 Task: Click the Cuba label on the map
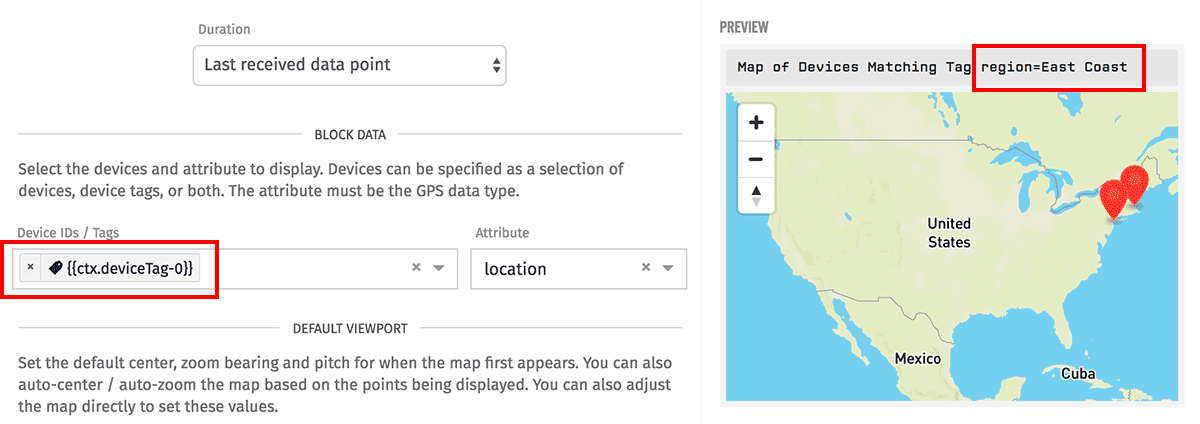click(1076, 375)
